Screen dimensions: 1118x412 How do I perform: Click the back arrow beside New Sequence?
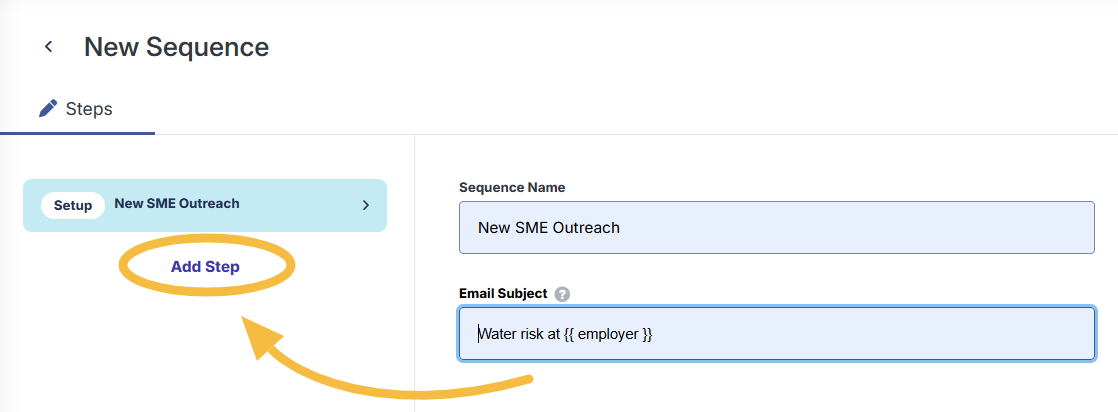pyautogui.click(x=48, y=47)
